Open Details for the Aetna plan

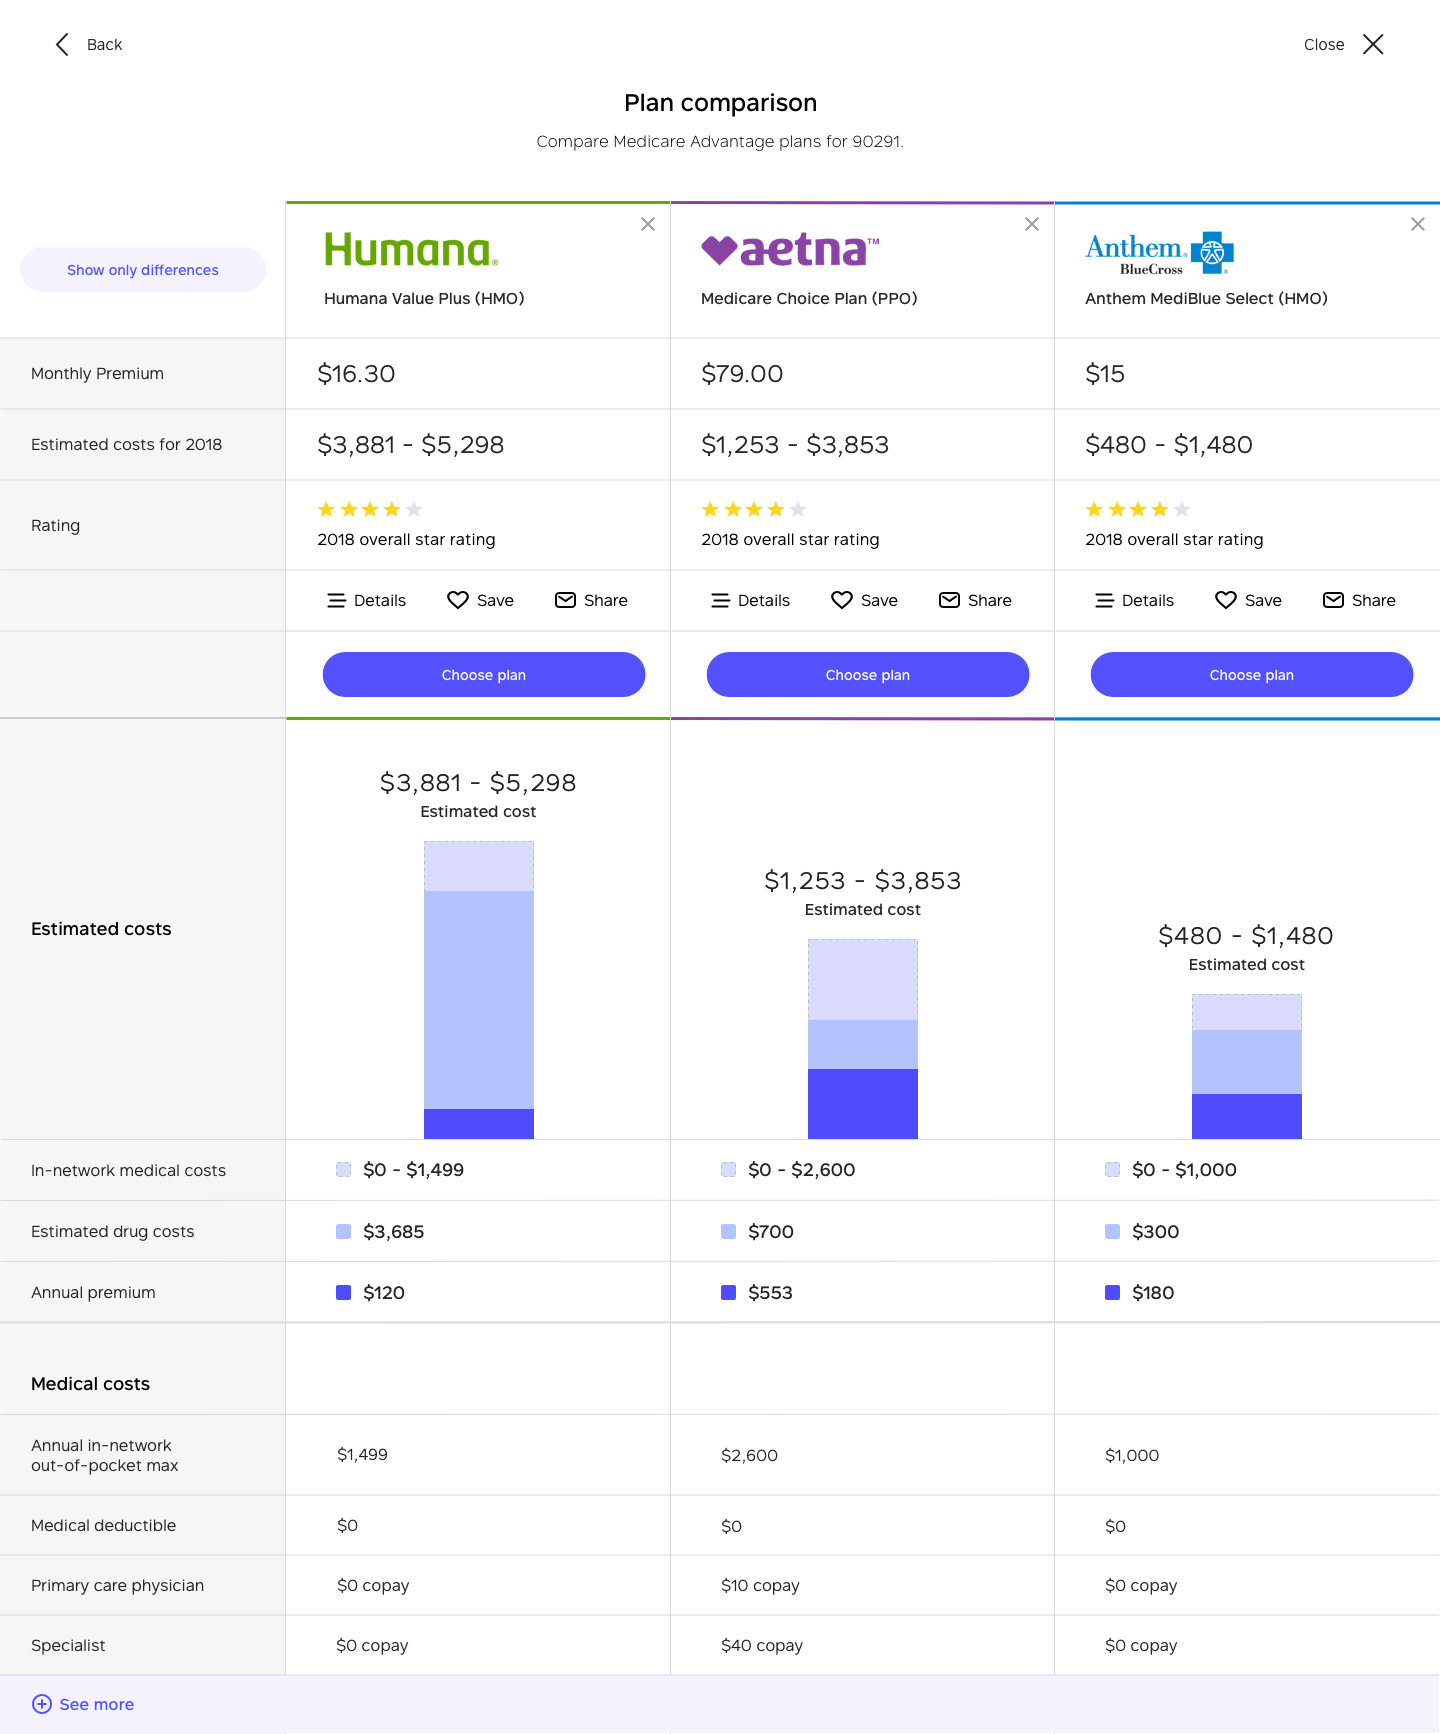[x=750, y=600]
